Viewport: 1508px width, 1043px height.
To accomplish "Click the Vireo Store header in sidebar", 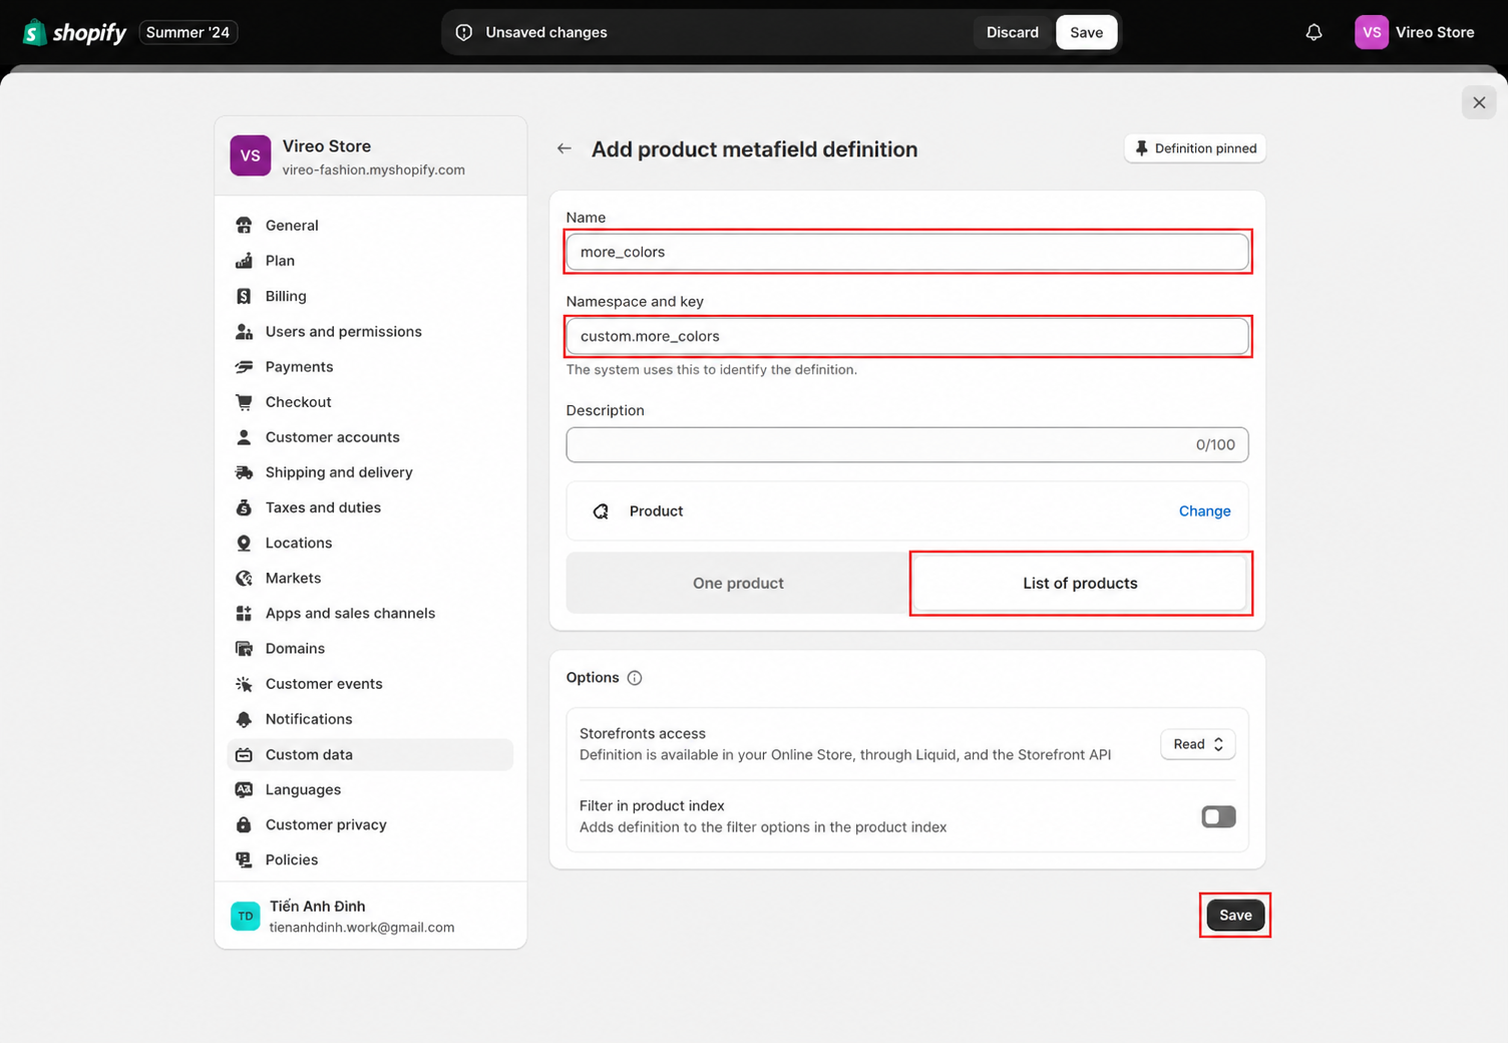I will point(370,156).
